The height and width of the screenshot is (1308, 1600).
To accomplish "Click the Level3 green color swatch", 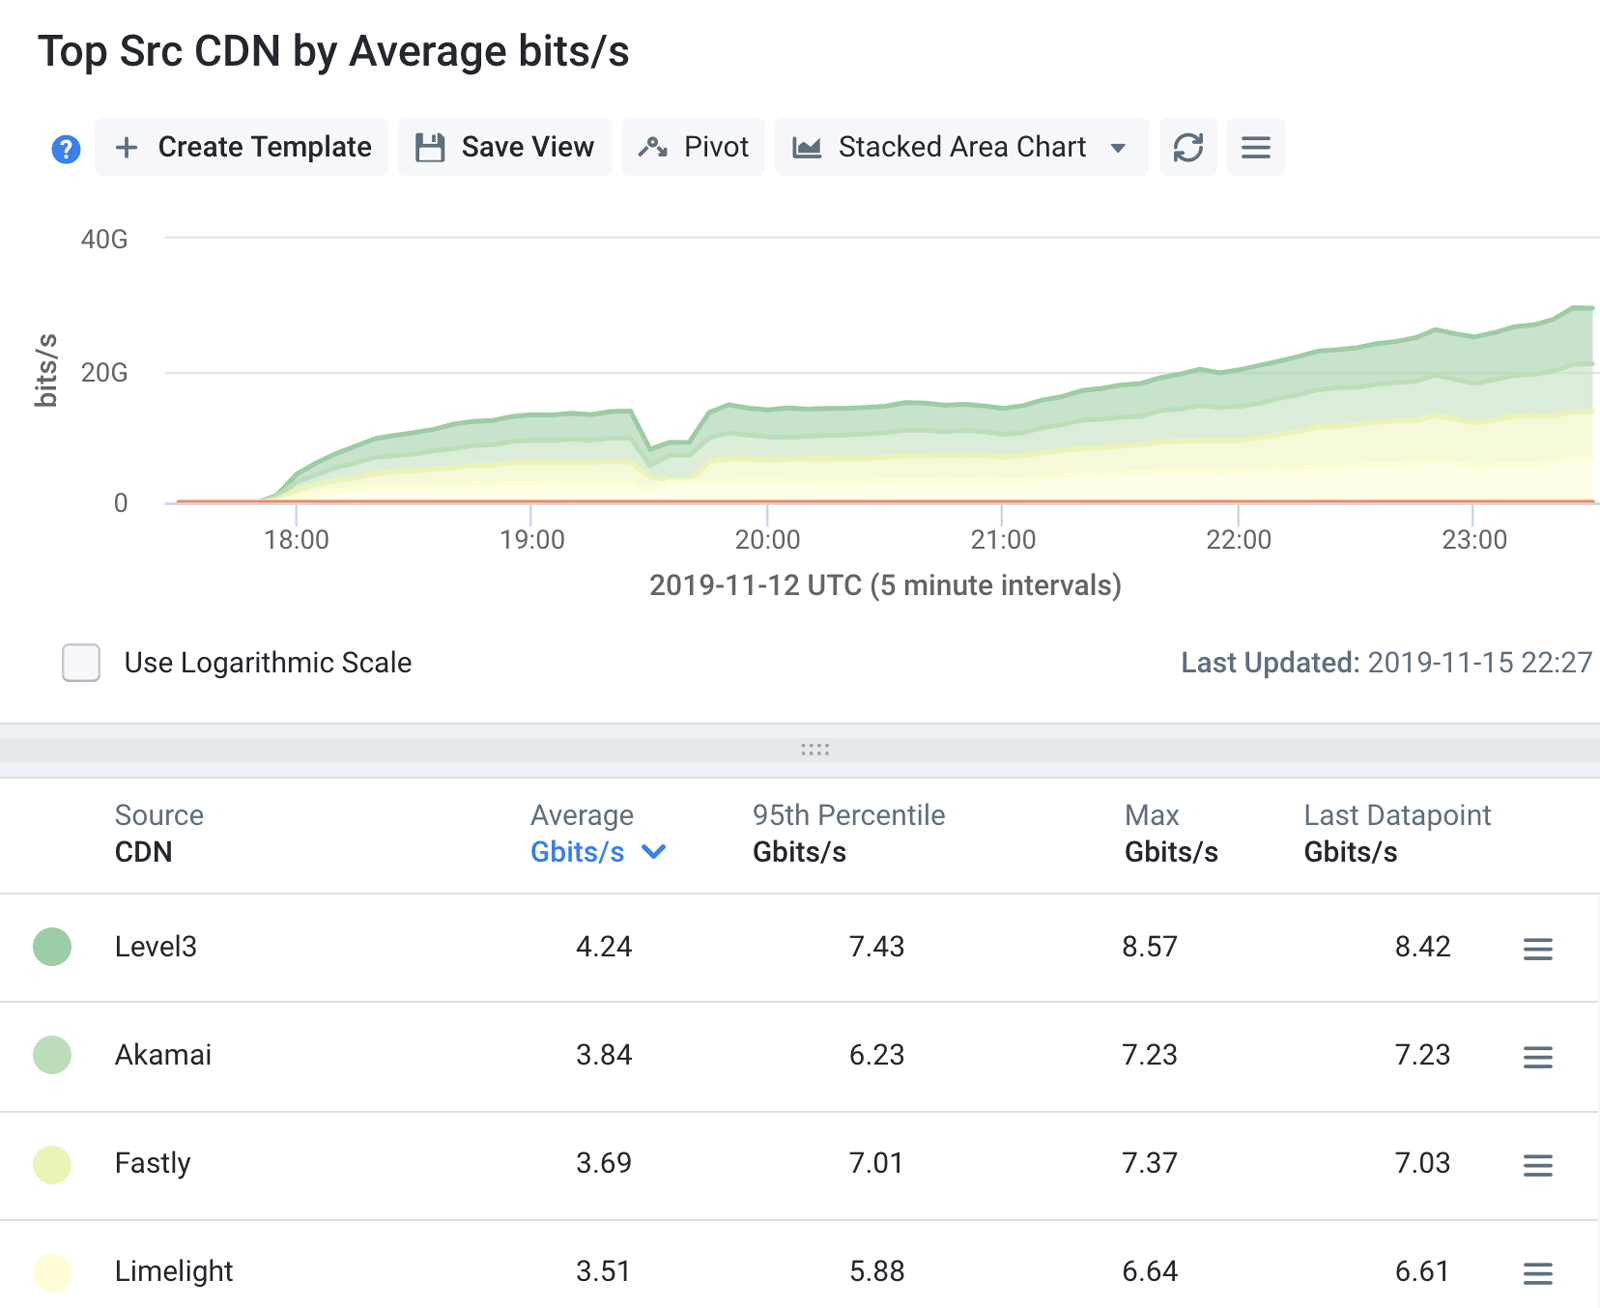I will (x=52, y=946).
